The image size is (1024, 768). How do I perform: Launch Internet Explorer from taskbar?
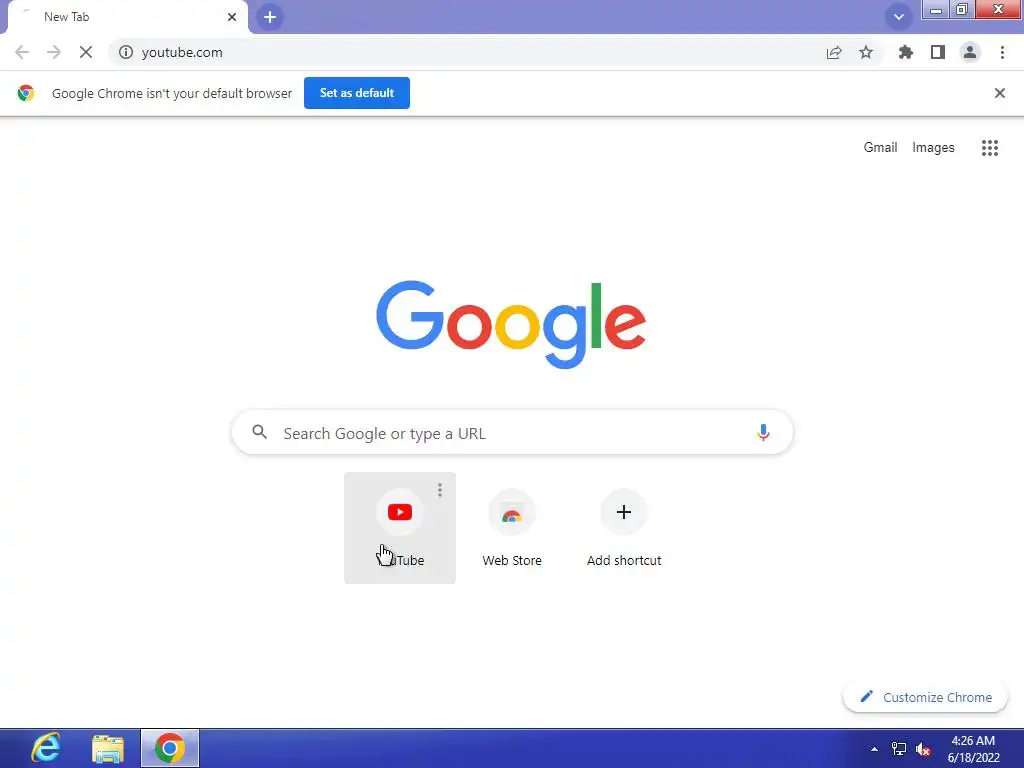coord(46,748)
